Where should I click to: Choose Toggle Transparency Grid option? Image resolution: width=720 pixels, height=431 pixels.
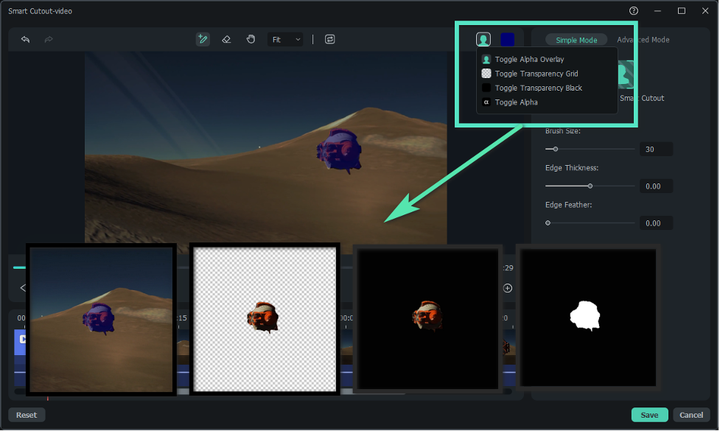pos(535,74)
